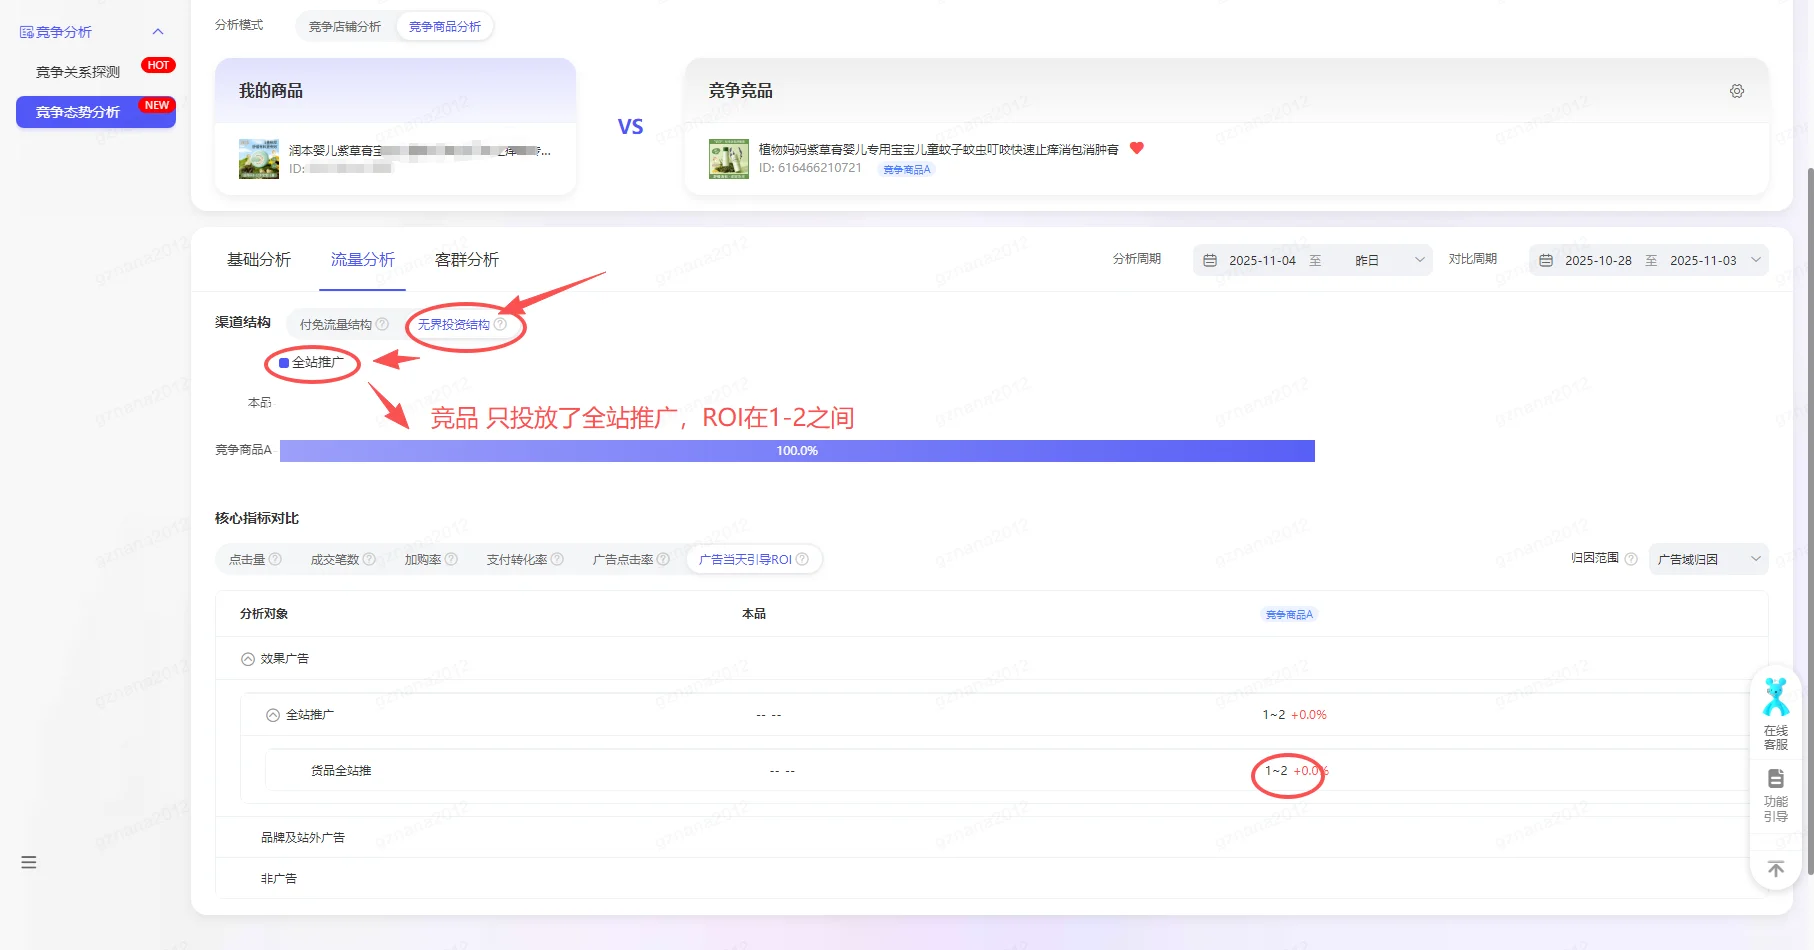Click the page vertical scrollbar
The width and height of the screenshot is (1814, 950).
[1809, 520]
